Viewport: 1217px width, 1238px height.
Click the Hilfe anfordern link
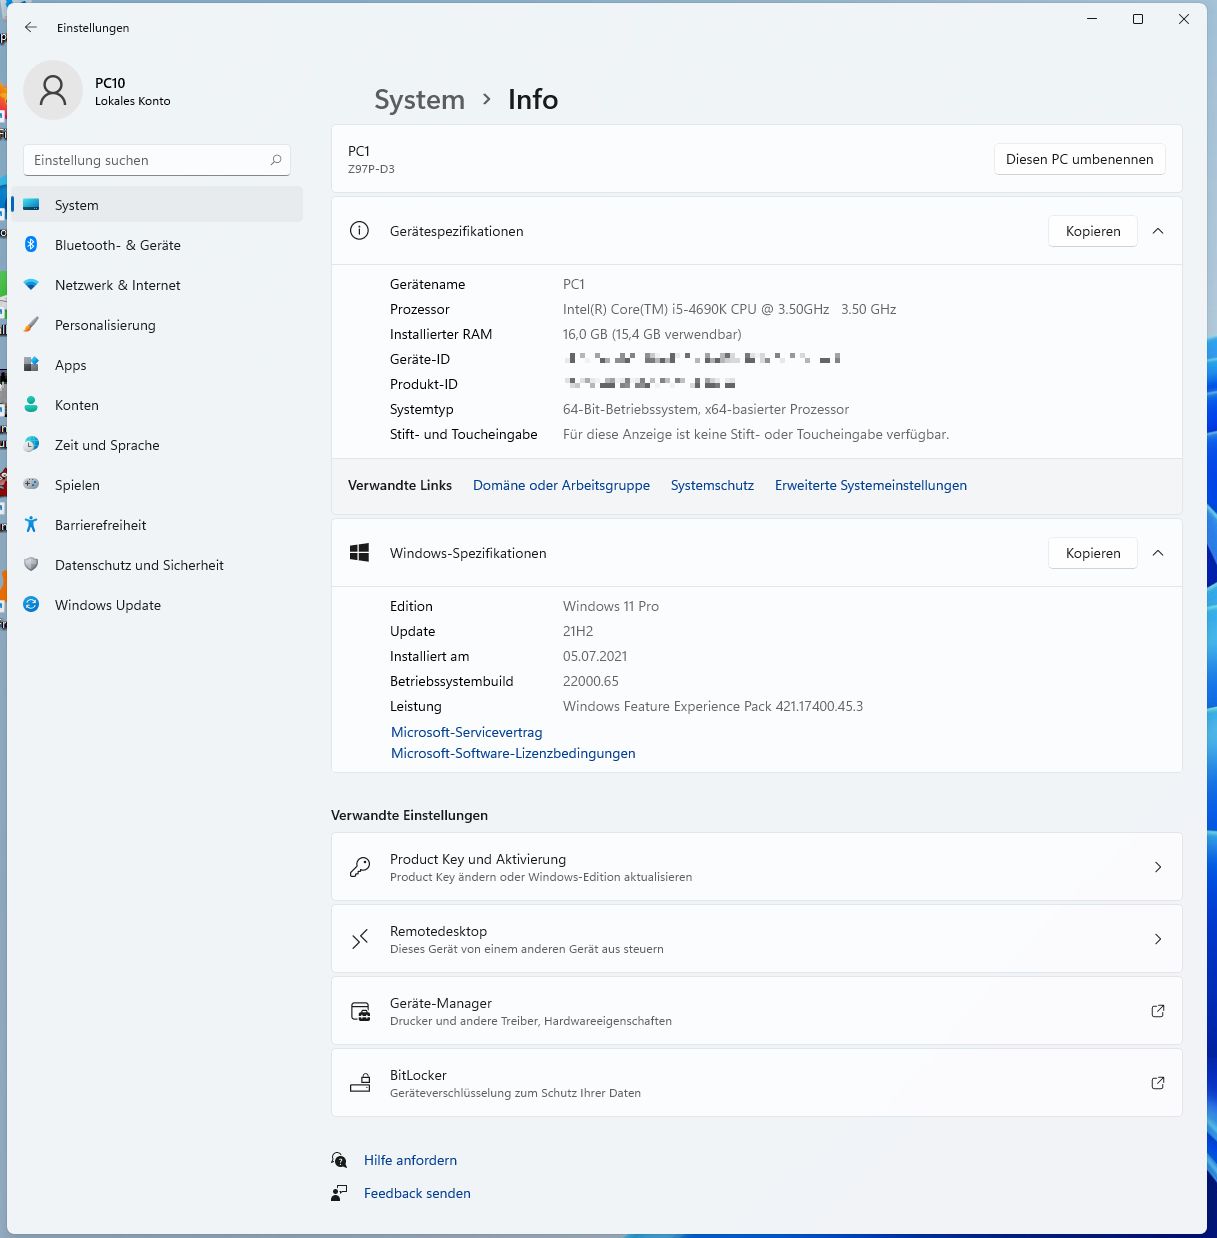[410, 1160]
